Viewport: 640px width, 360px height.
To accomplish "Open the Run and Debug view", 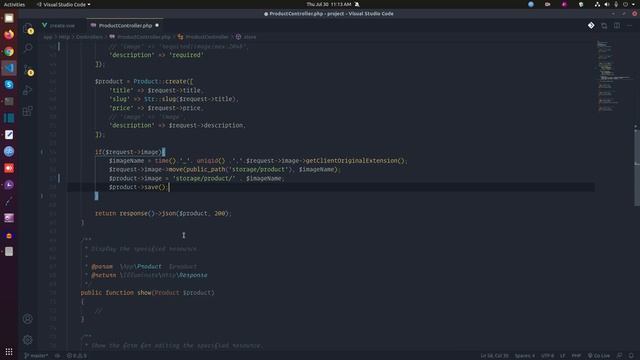I will coord(28,90).
